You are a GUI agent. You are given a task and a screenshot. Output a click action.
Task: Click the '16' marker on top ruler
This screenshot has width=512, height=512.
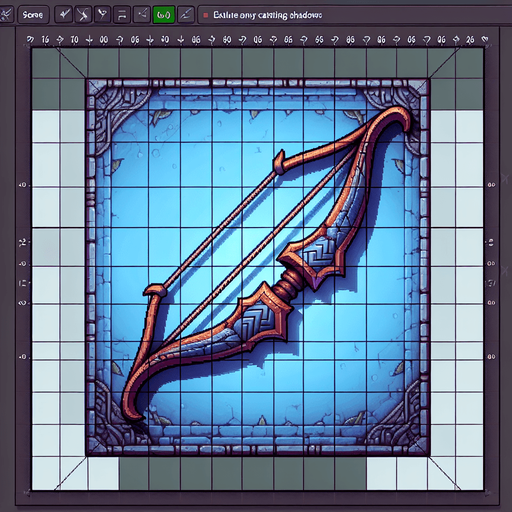tap(45, 40)
